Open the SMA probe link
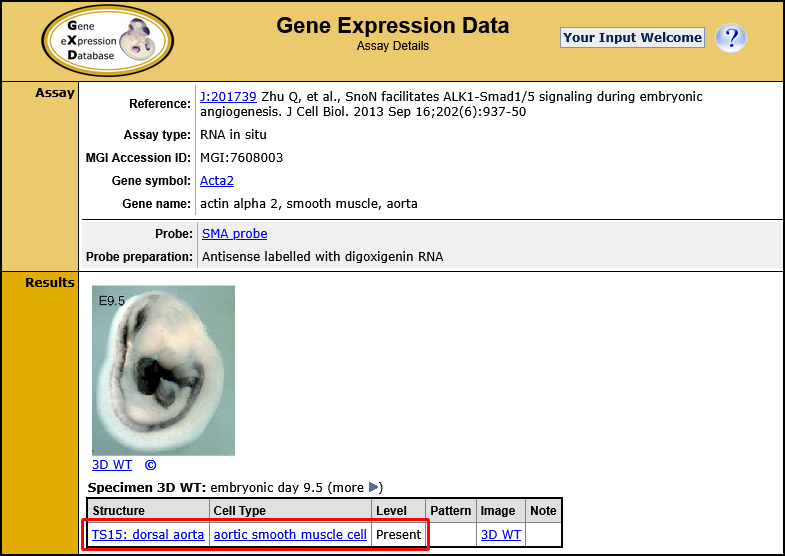The width and height of the screenshot is (785, 556). point(234,233)
